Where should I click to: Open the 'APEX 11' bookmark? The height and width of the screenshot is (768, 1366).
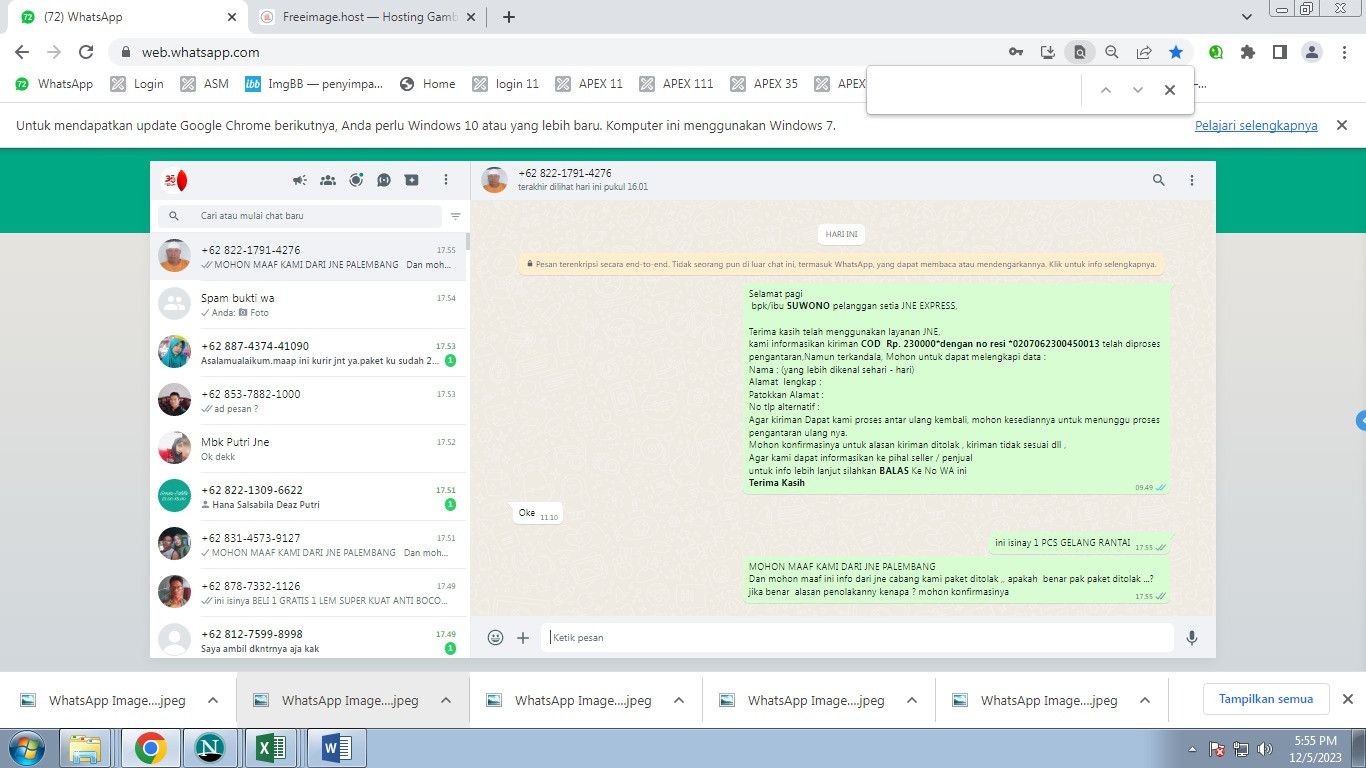point(589,84)
